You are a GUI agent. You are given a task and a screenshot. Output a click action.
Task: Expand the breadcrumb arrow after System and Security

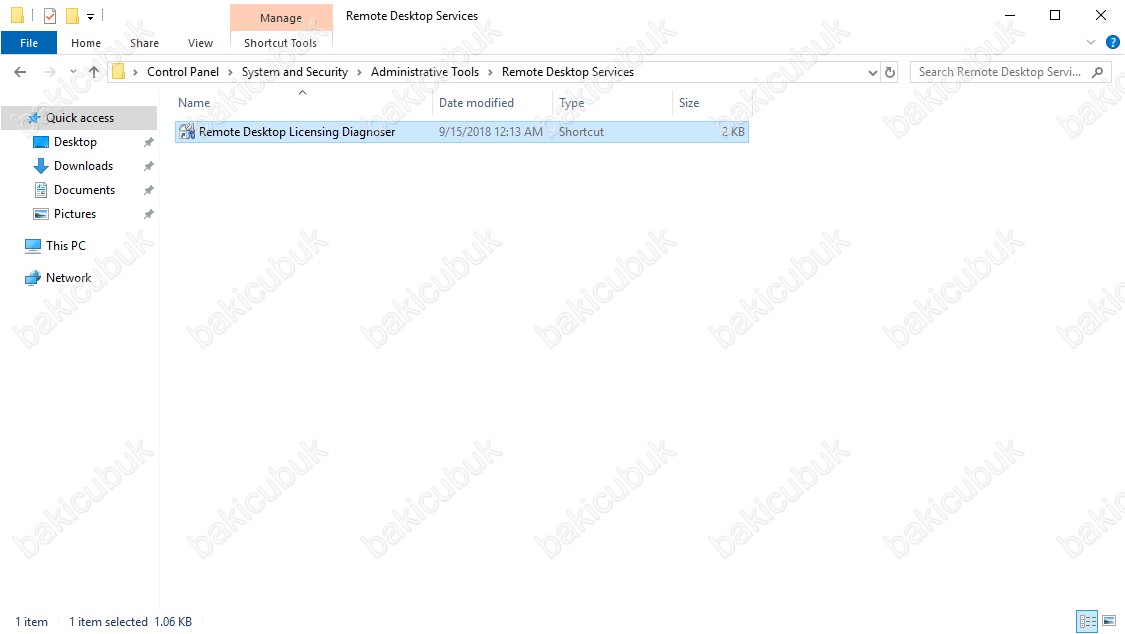pyautogui.click(x=359, y=72)
